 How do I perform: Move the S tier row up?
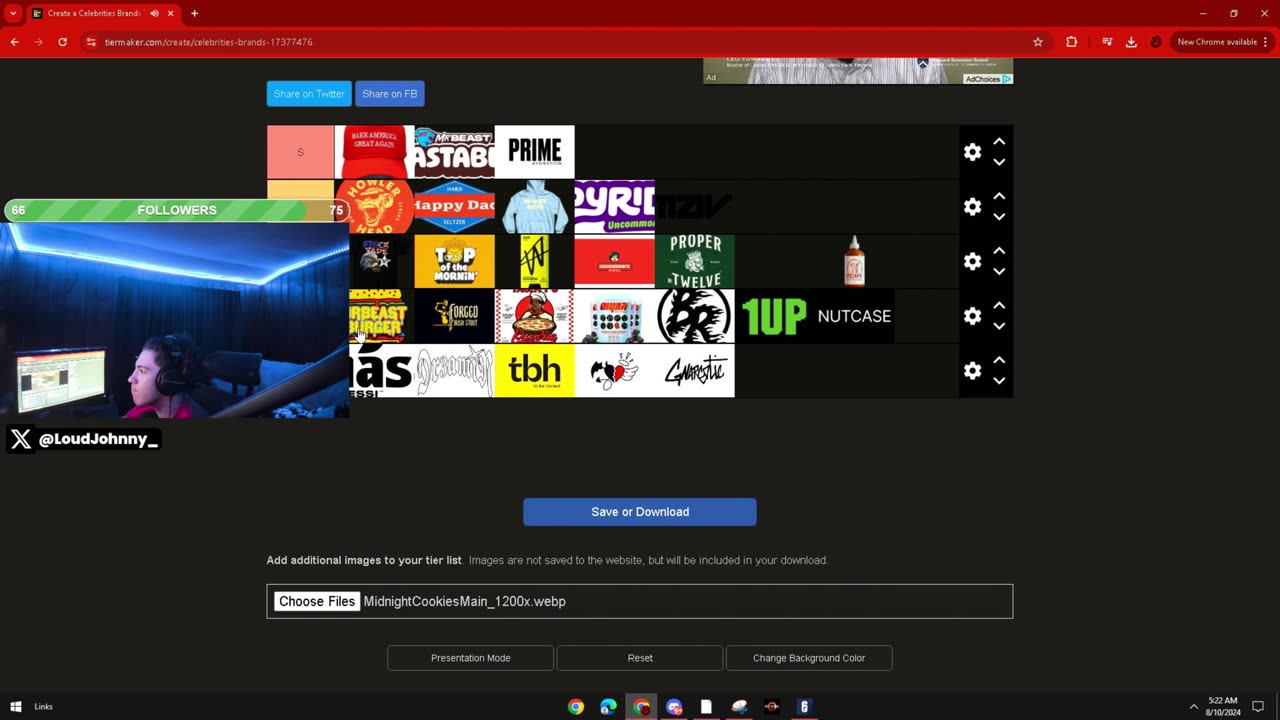999,142
